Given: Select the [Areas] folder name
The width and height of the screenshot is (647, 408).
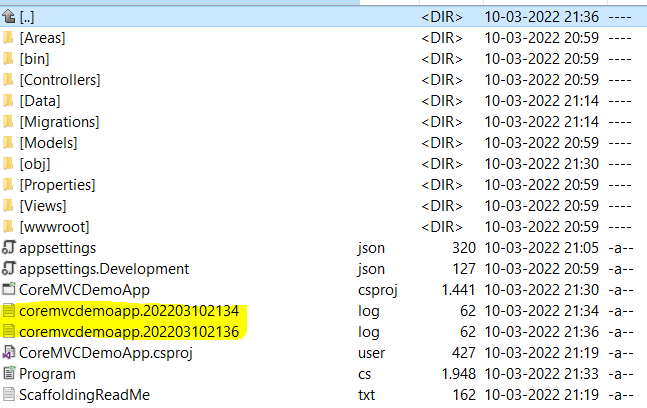Looking at the screenshot, I should click(43, 38).
